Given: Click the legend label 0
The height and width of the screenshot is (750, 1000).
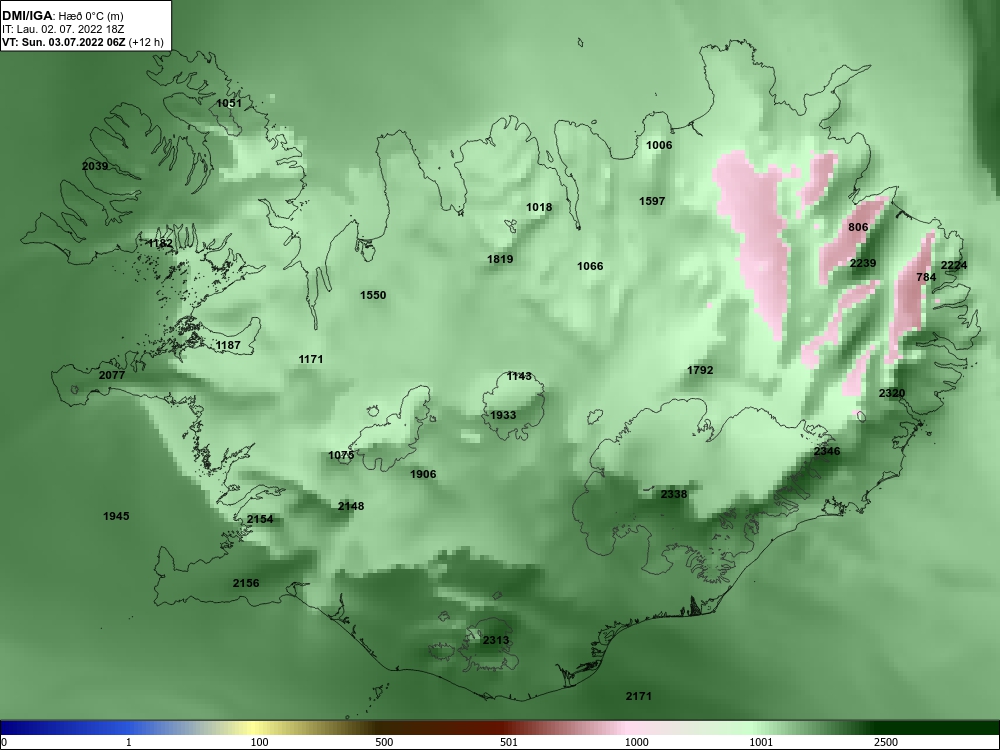Looking at the screenshot, I should 3,742.
